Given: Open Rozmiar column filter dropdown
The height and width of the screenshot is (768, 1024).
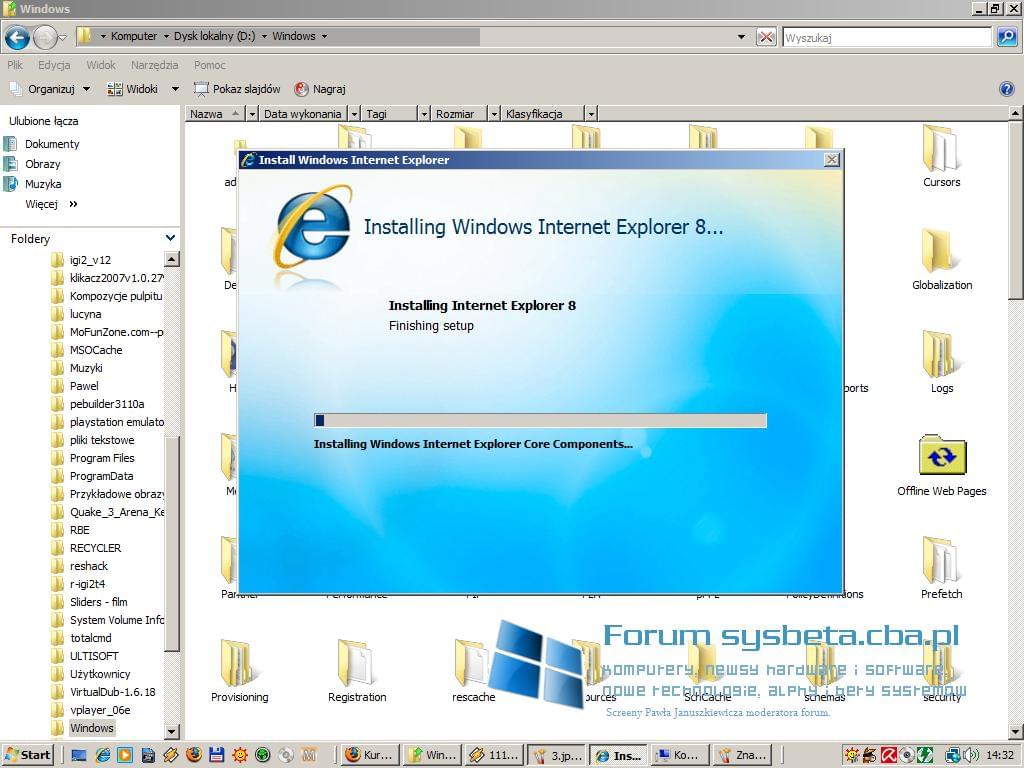Looking at the screenshot, I should click(x=494, y=114).
